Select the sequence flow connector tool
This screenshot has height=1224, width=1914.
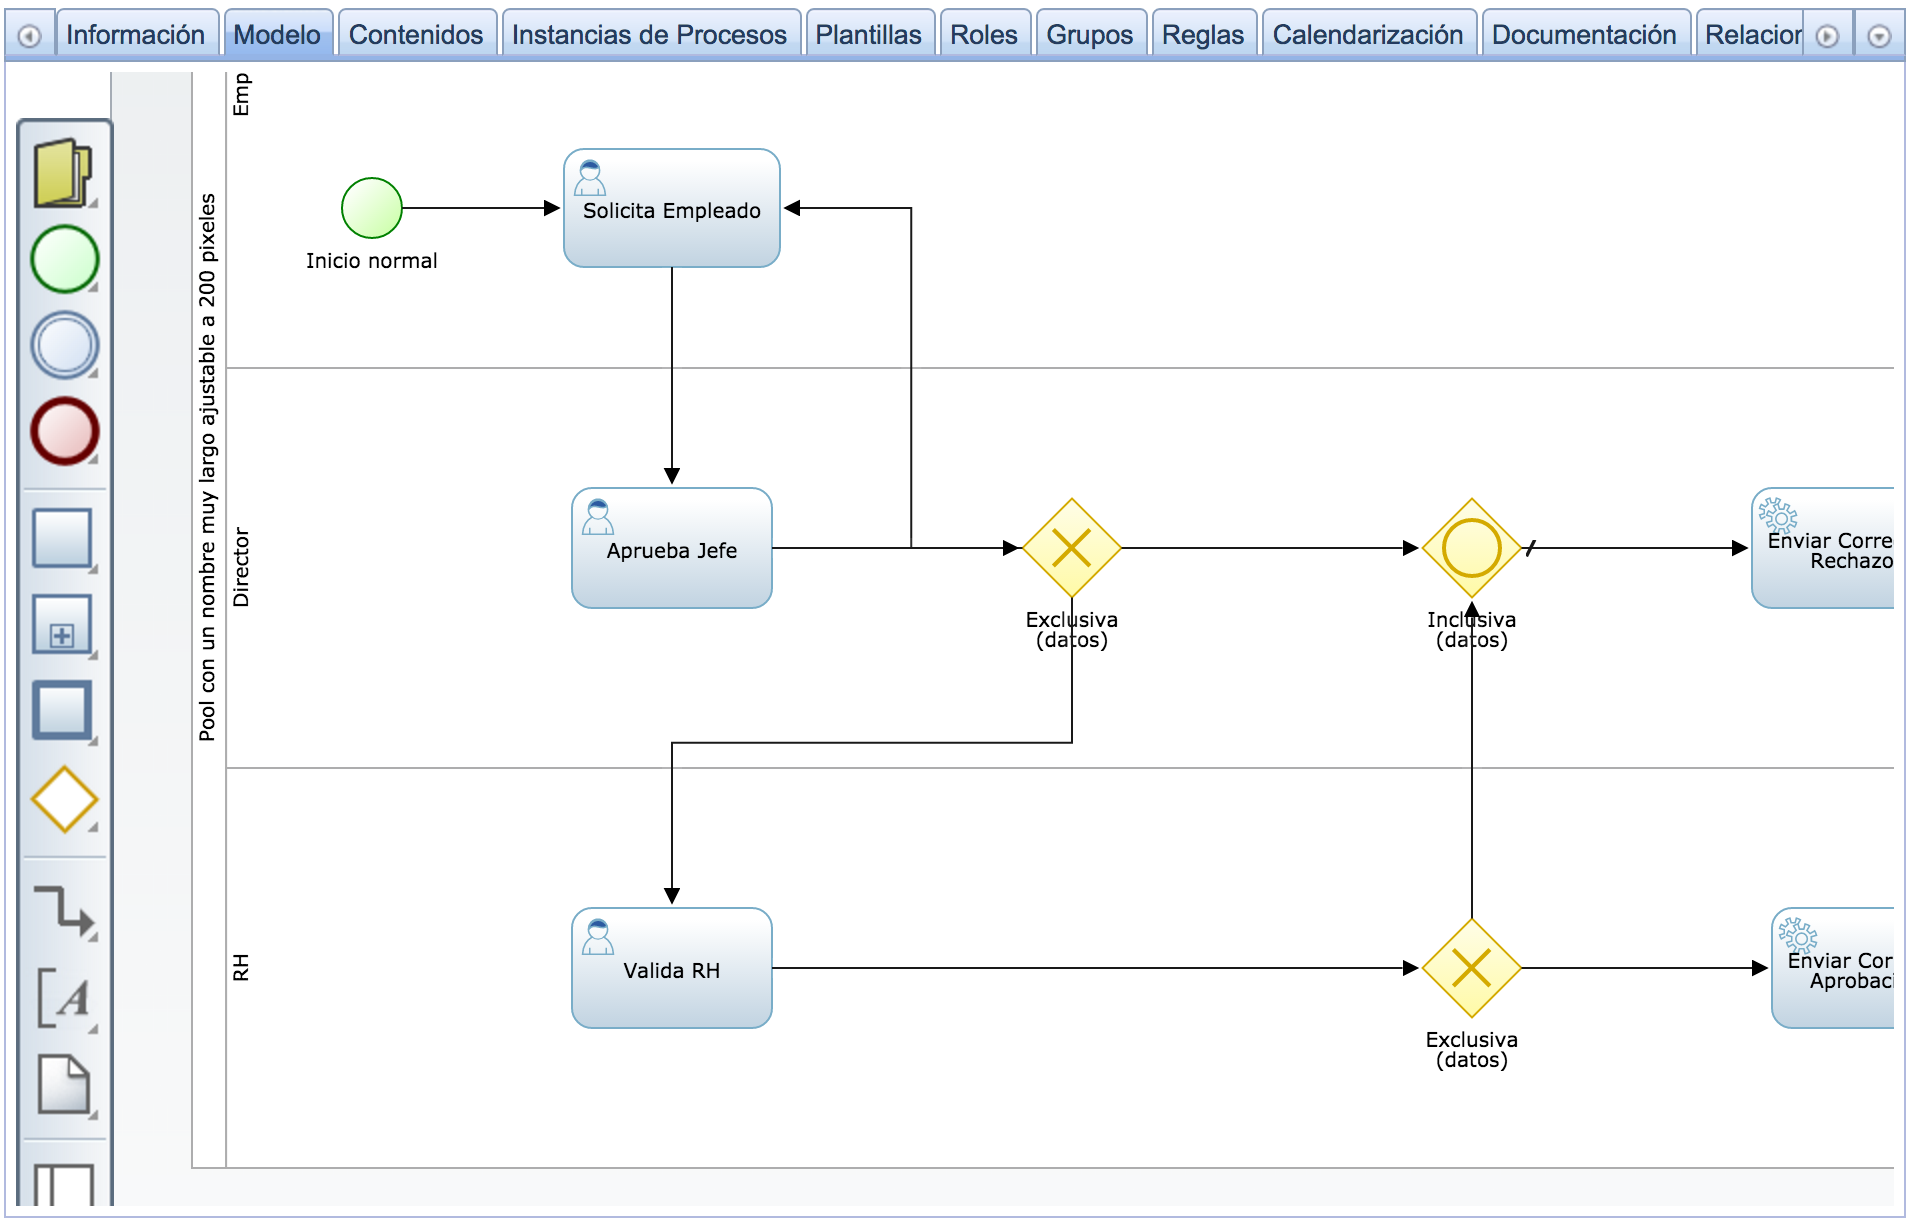(64, 911)
